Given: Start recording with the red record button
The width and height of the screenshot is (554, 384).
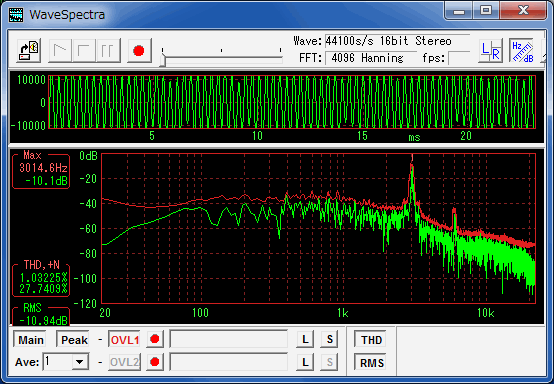Looking at the screenshot, I should click(x=139, y=51).
